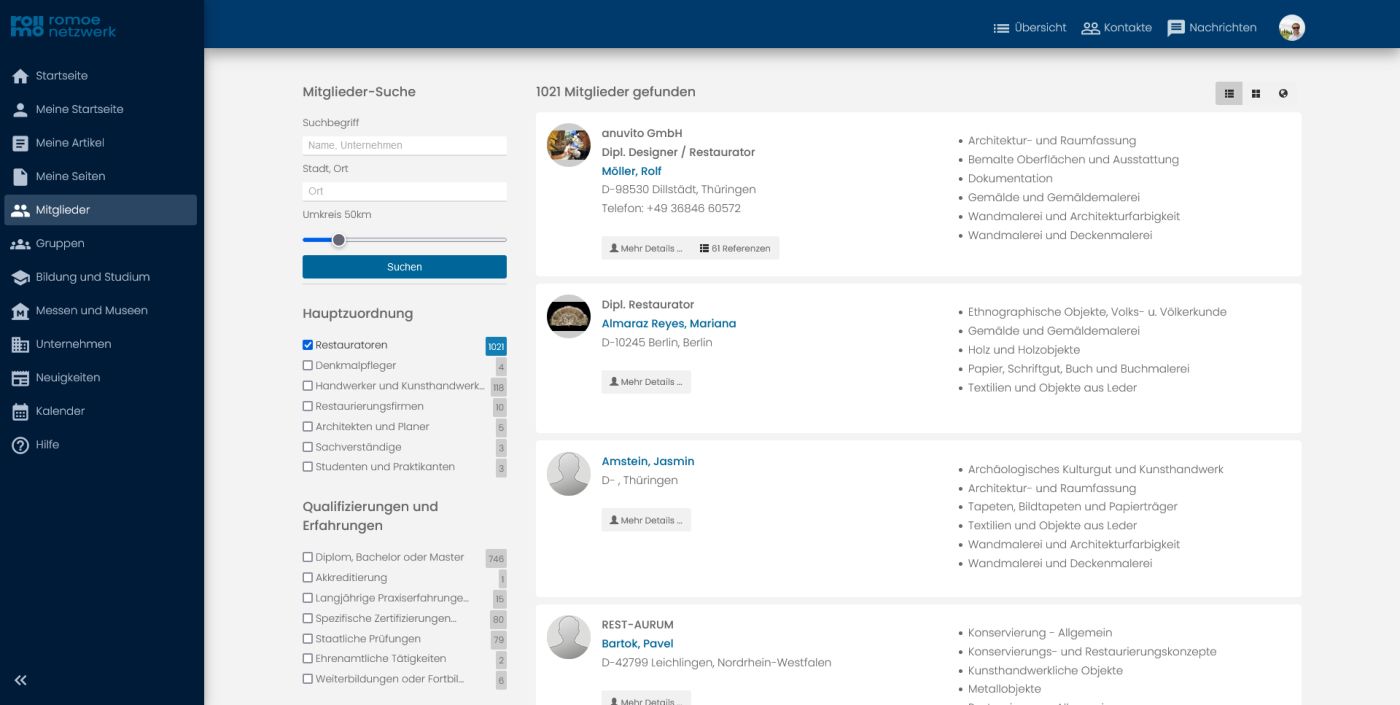Open Möller, Rolf profile link
The image size is (1400, 705).
tap(631, 171)
